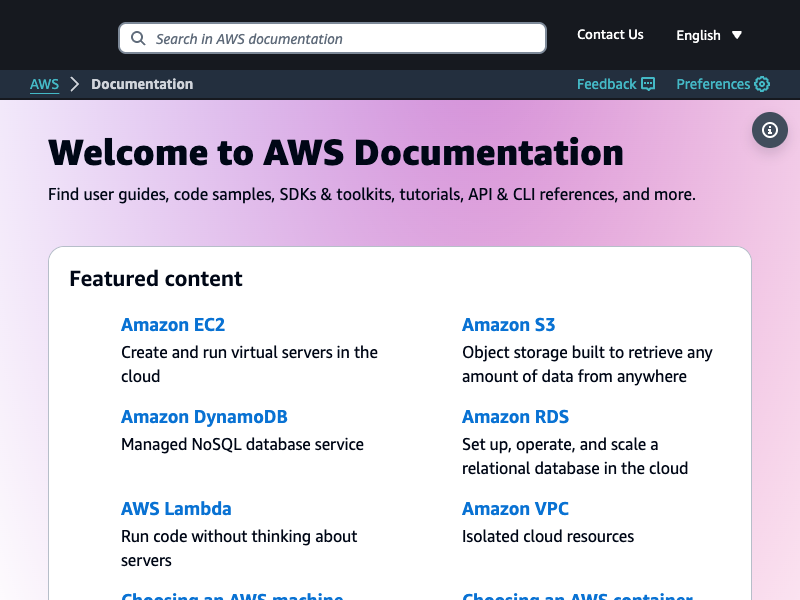Viewport: 800px width, 600px height.
Task: Go to the AWS breadcrumb link
Action: pos(44,84)
